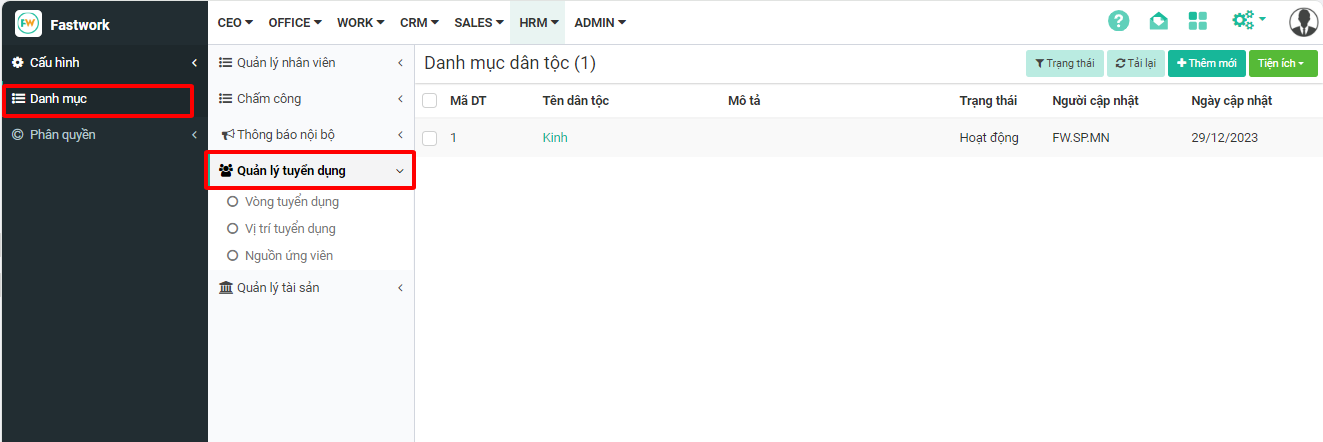Select the Vòng tuyển dụng radio item
The width and height of the screenshot is (1323, 442).
point(233,202)
